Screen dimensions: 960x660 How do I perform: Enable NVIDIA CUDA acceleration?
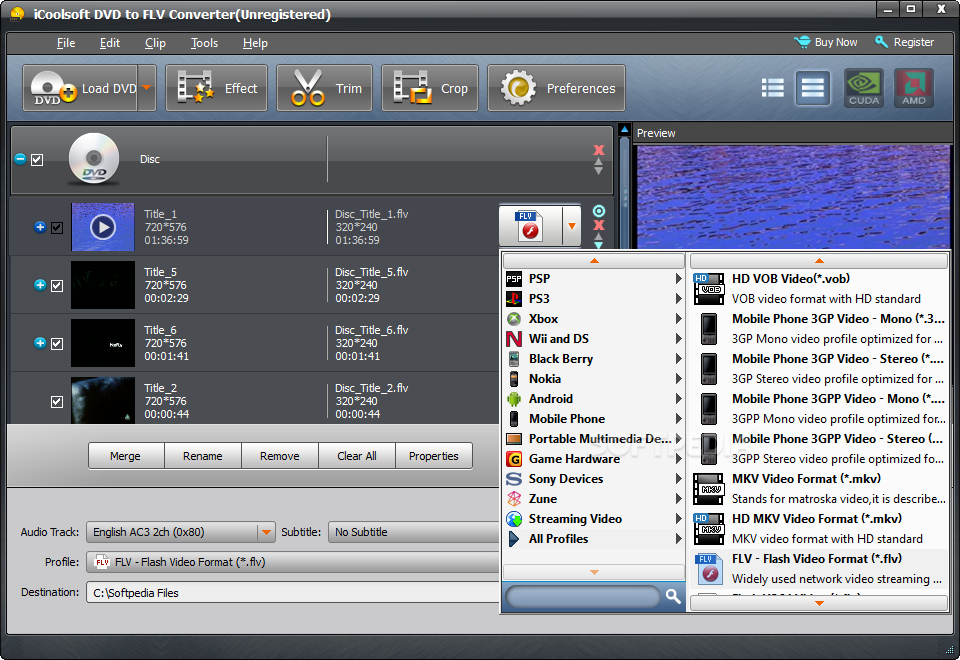pyautogui.click(x=864, y=88)
